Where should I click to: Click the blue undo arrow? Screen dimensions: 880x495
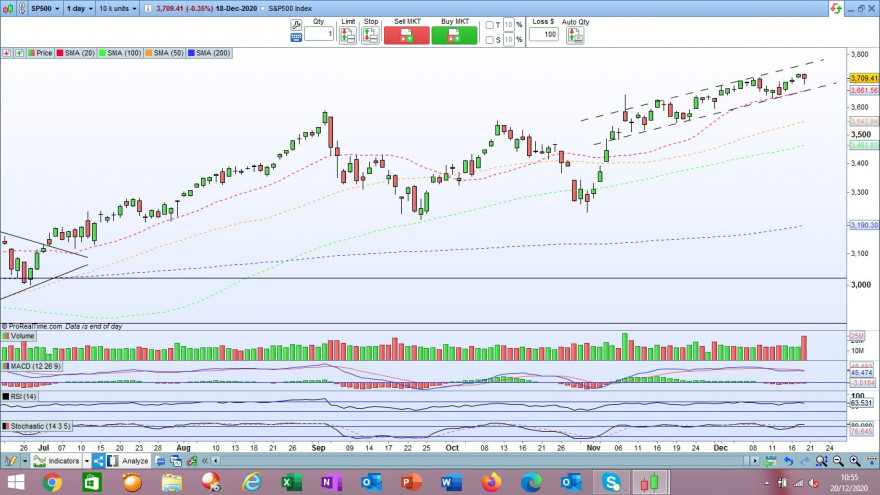tap(788, 461)
